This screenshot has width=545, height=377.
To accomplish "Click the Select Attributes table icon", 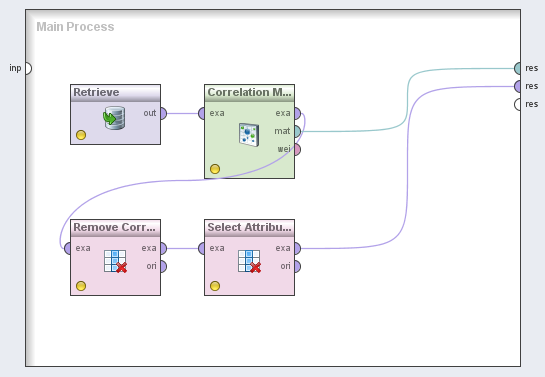I will [x=250, y=261].
